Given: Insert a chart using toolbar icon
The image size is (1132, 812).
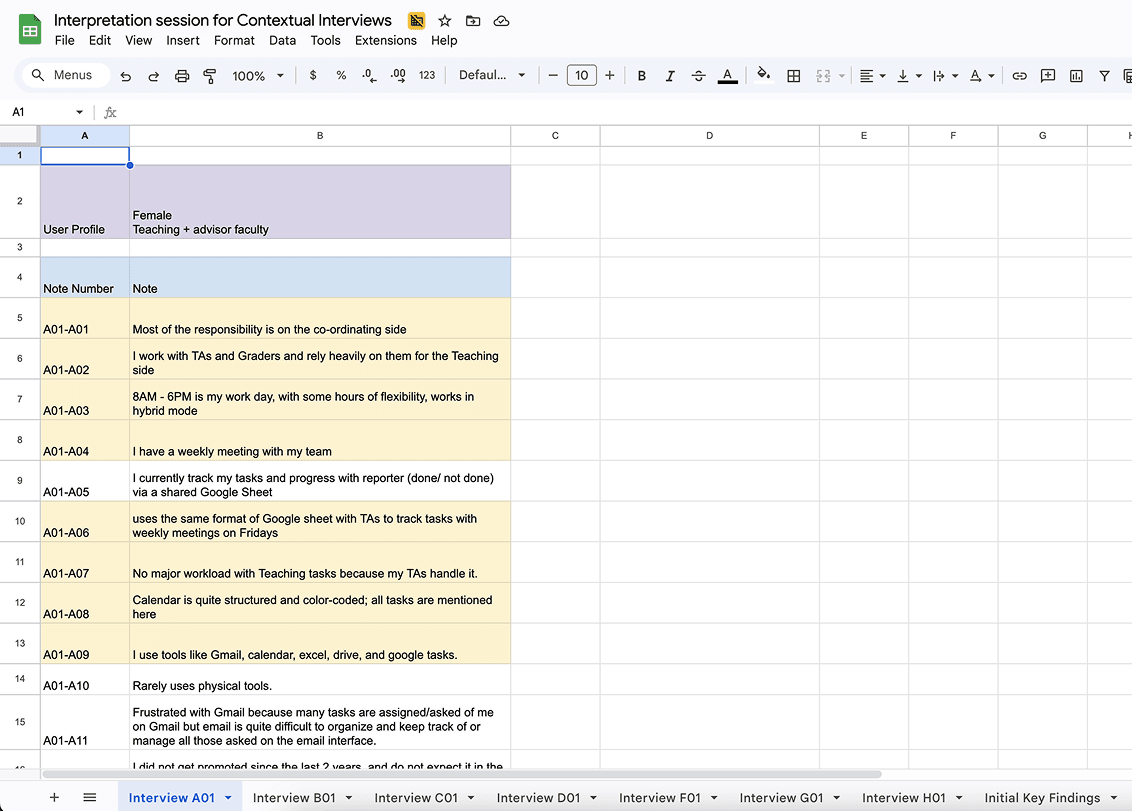Looking at the screenshot, I should pyautogui.click(x=1076, y=76).
